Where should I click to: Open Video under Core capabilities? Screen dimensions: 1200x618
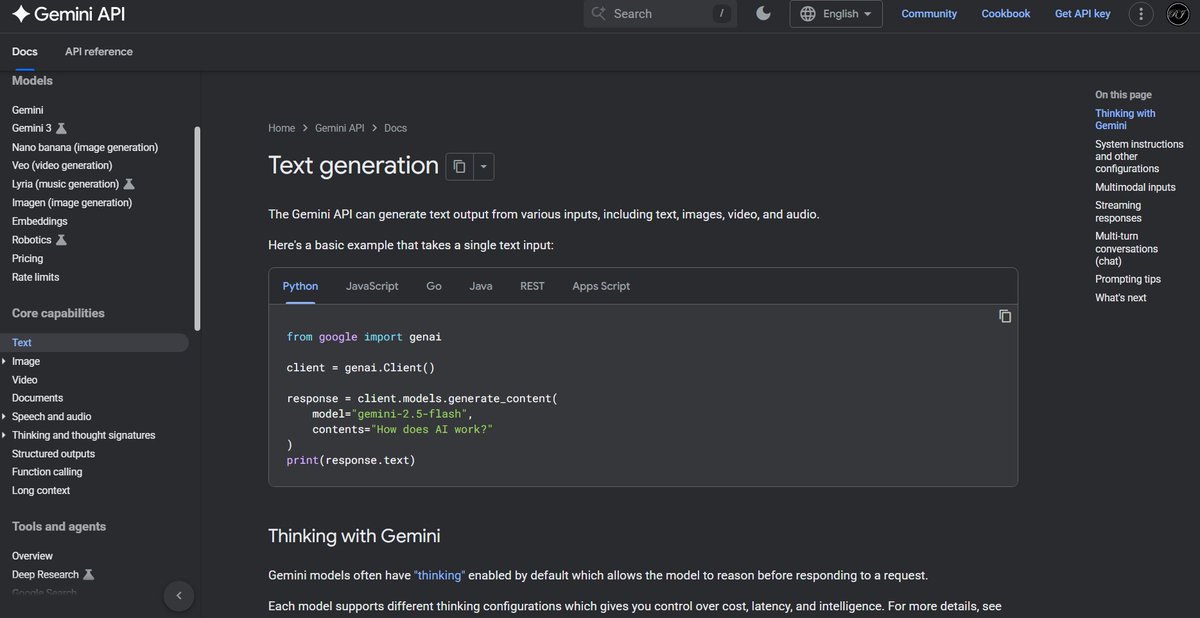click(x=25, y=380)
